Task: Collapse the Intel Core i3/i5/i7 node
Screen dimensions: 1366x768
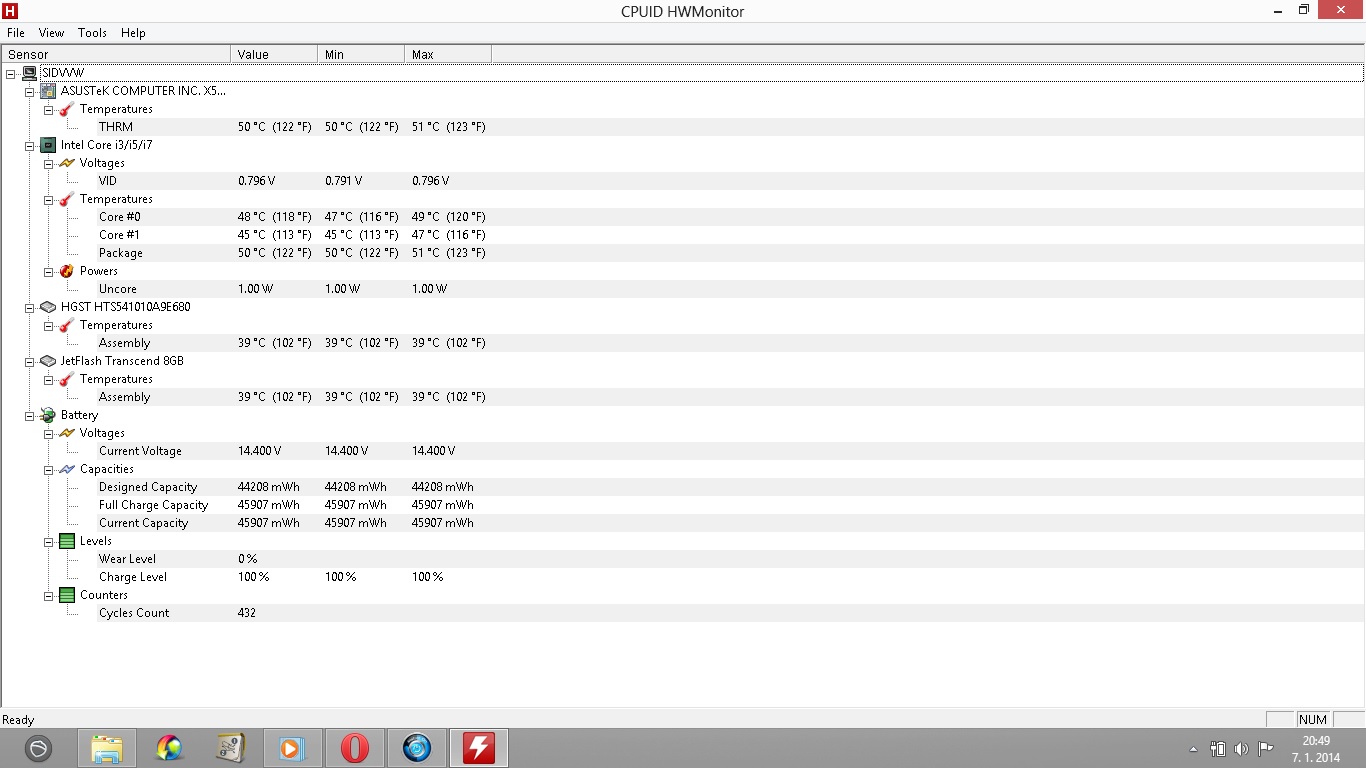Action: 29,145
